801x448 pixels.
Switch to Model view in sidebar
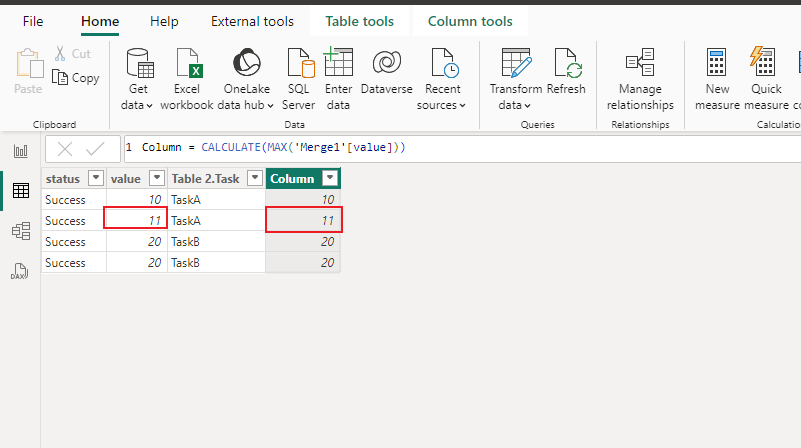(21, 231)
